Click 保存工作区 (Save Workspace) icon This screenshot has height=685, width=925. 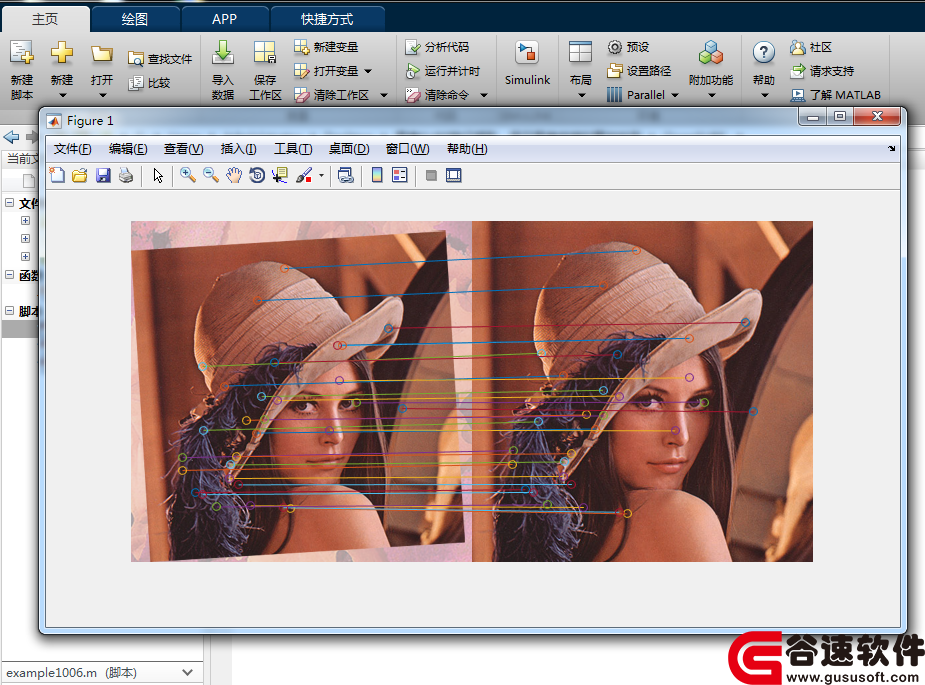point(265,53)
